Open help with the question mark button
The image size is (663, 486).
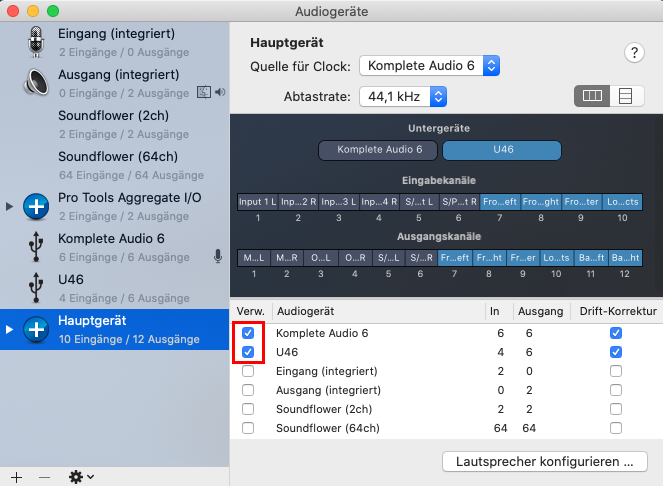click(634, 53)
